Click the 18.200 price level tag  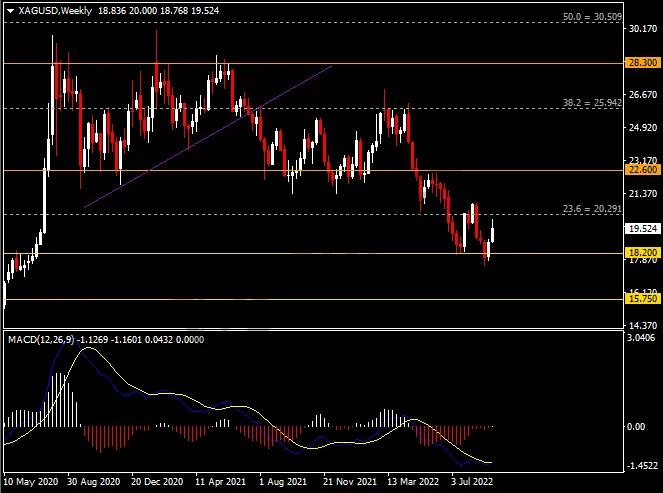point(639,254)
